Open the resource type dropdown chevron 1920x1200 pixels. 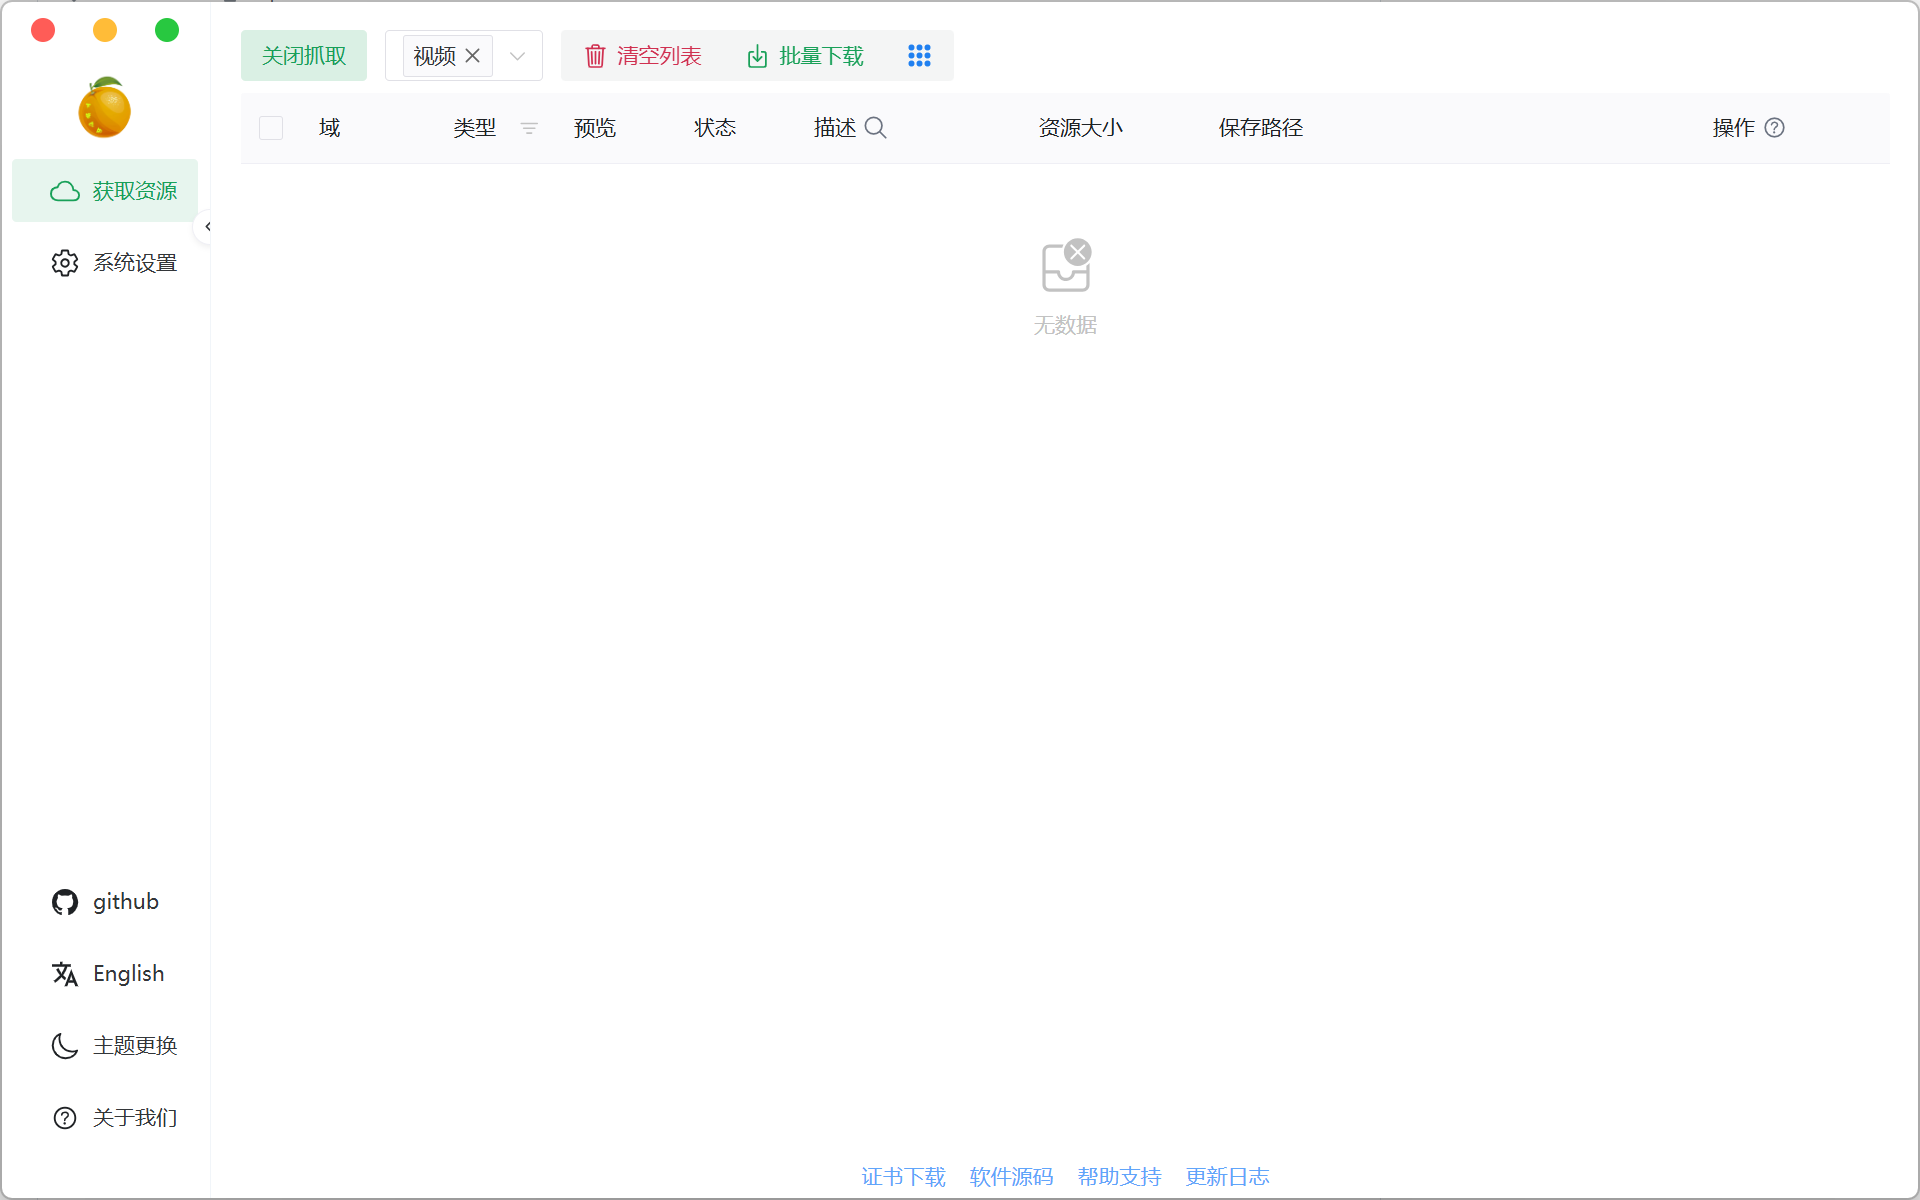517,56
